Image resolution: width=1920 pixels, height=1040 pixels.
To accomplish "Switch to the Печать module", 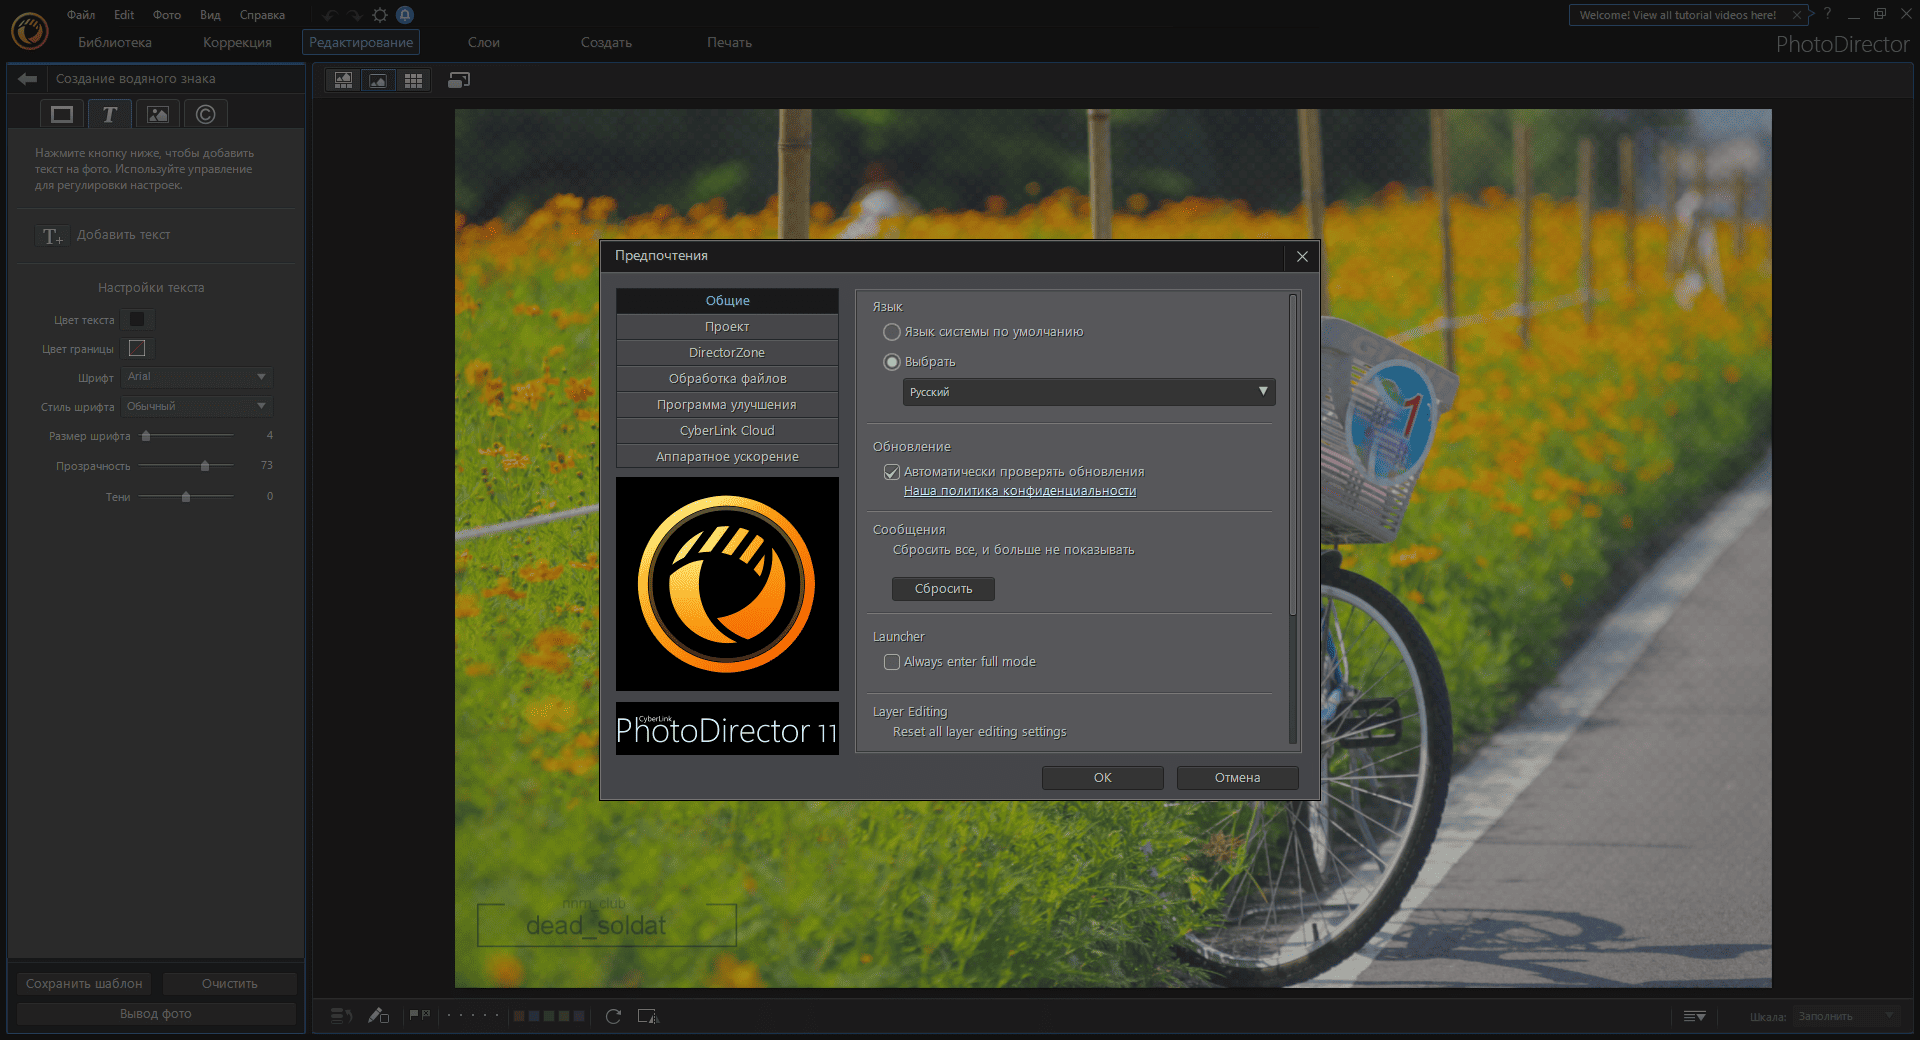I will tap(729, 42).
